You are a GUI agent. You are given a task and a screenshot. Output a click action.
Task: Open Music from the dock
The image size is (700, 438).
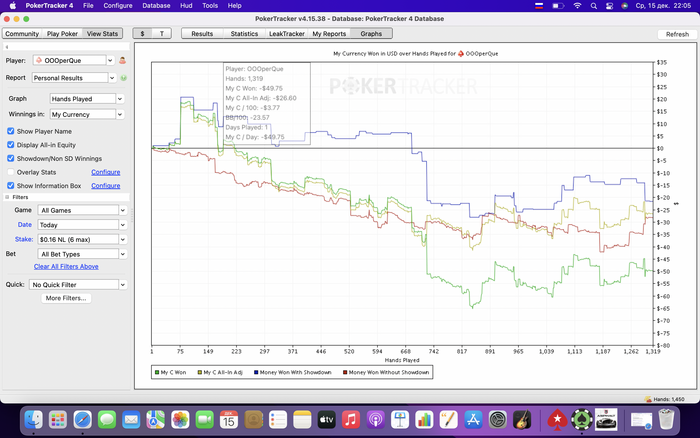[x=351, y=420]
